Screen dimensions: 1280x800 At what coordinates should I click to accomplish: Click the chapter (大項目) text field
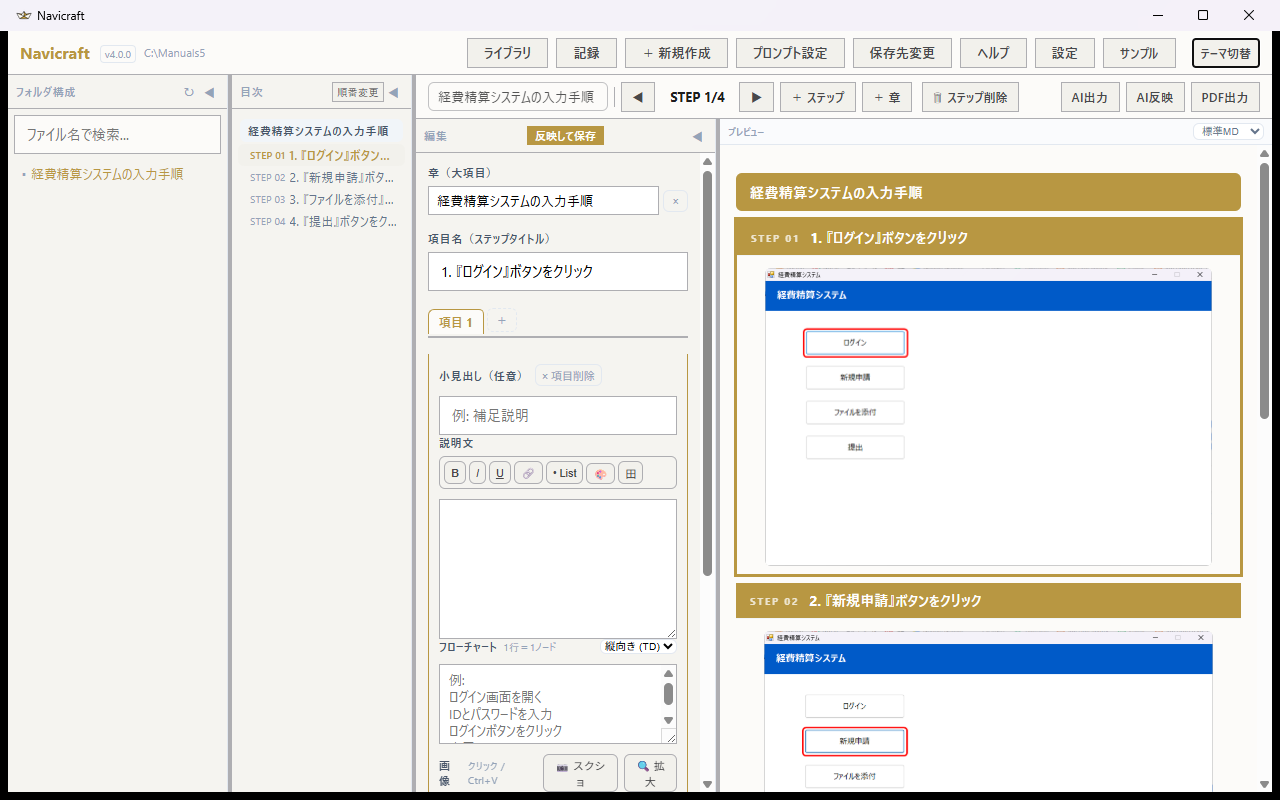(543, 200)
